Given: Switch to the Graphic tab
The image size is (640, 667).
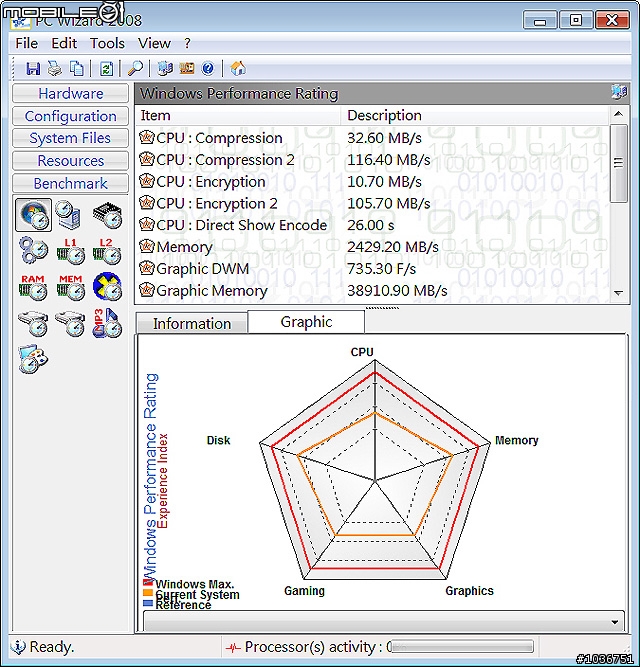Looking at the screenshot, I should tap(306, 322).
